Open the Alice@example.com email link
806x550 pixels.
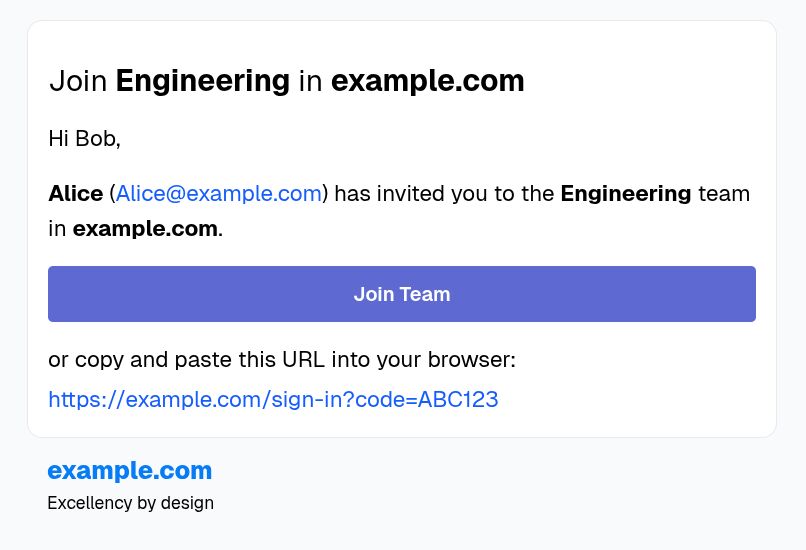[219, 193]
